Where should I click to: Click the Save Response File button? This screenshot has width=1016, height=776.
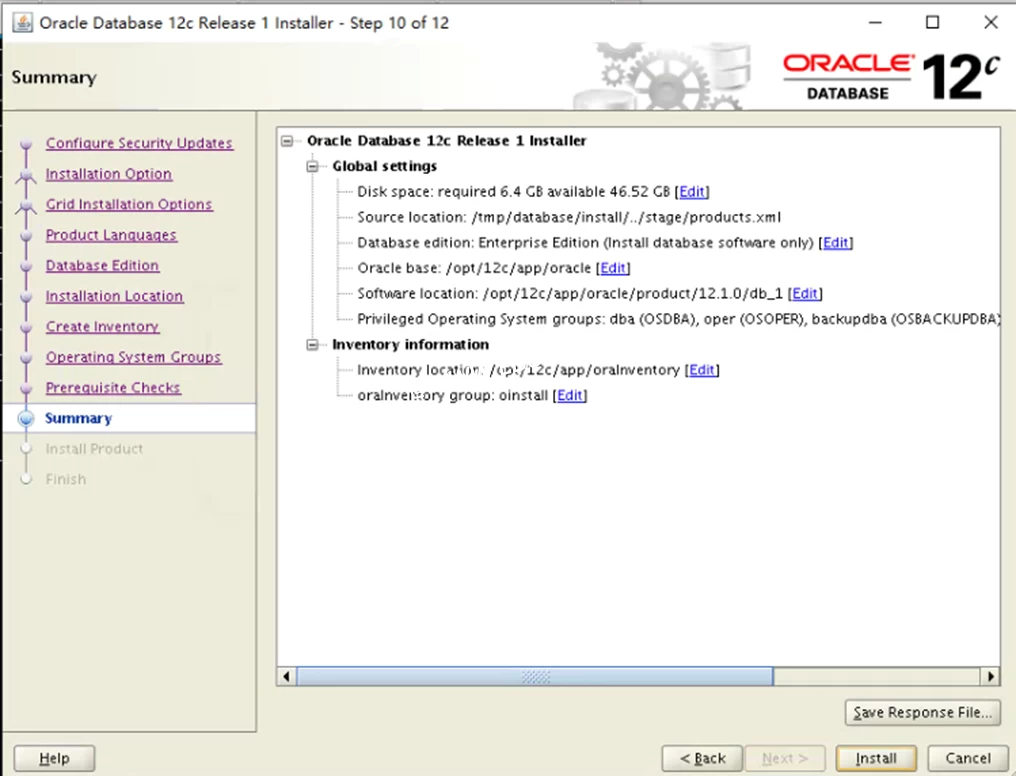[x=922, y=713]
